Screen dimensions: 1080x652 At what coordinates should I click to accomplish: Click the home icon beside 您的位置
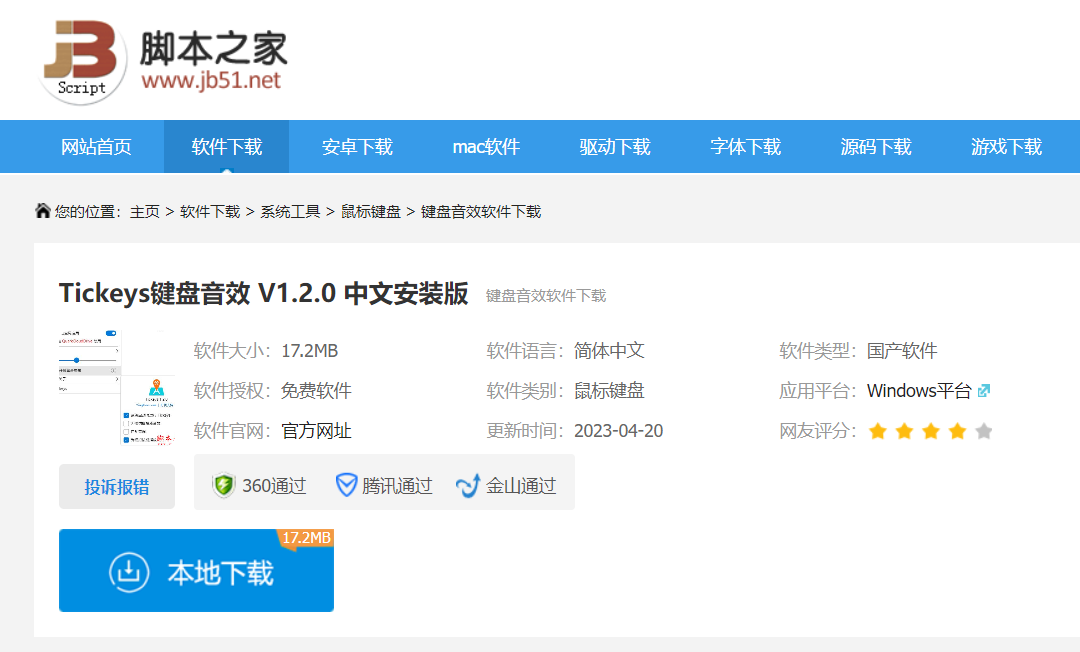[43, 211]
